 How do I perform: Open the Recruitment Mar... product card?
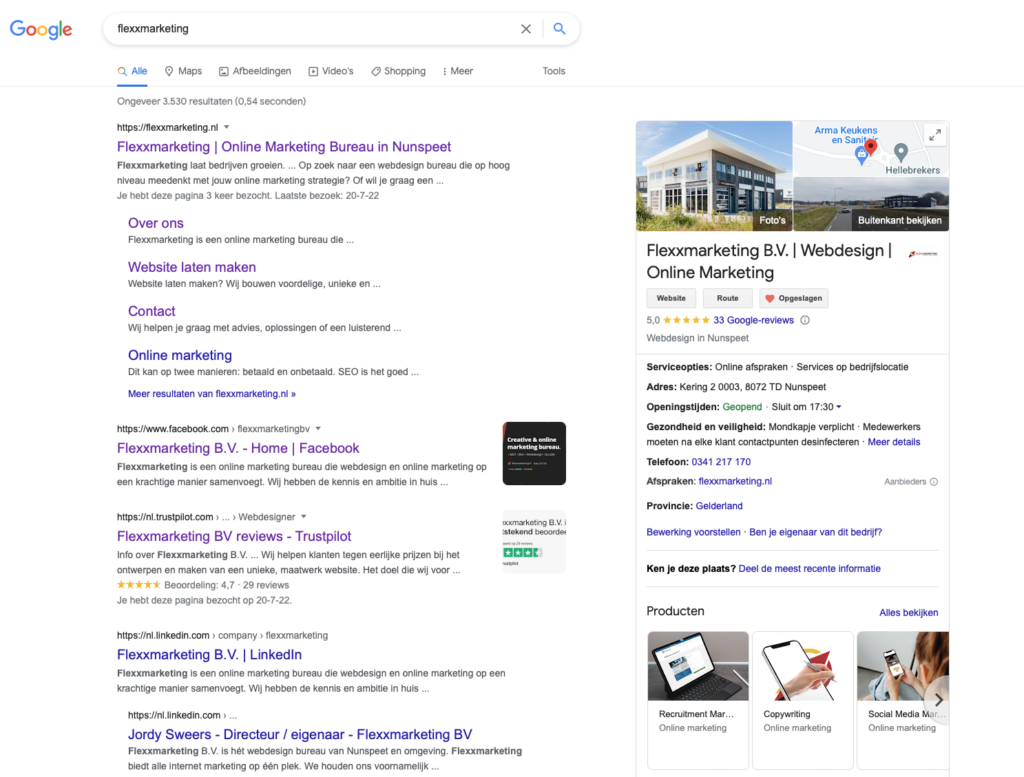pos(698,700)
